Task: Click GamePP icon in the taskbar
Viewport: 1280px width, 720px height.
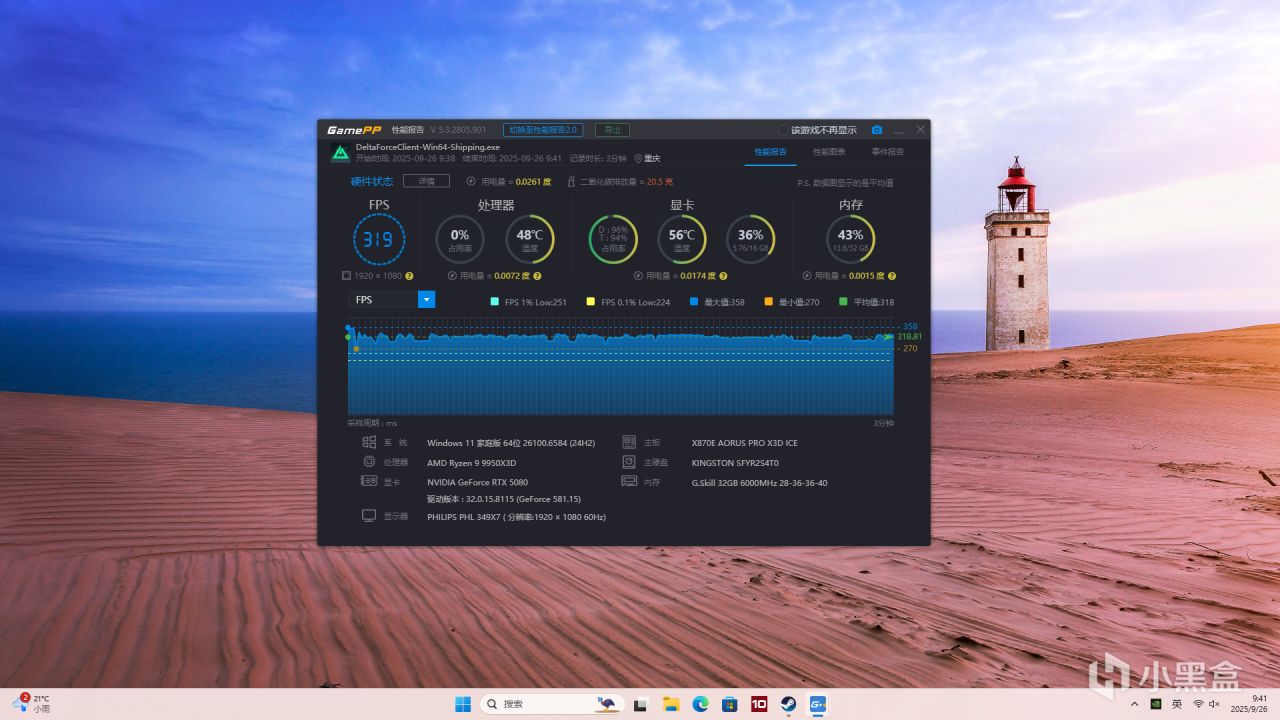Action: tap(817, 704)
